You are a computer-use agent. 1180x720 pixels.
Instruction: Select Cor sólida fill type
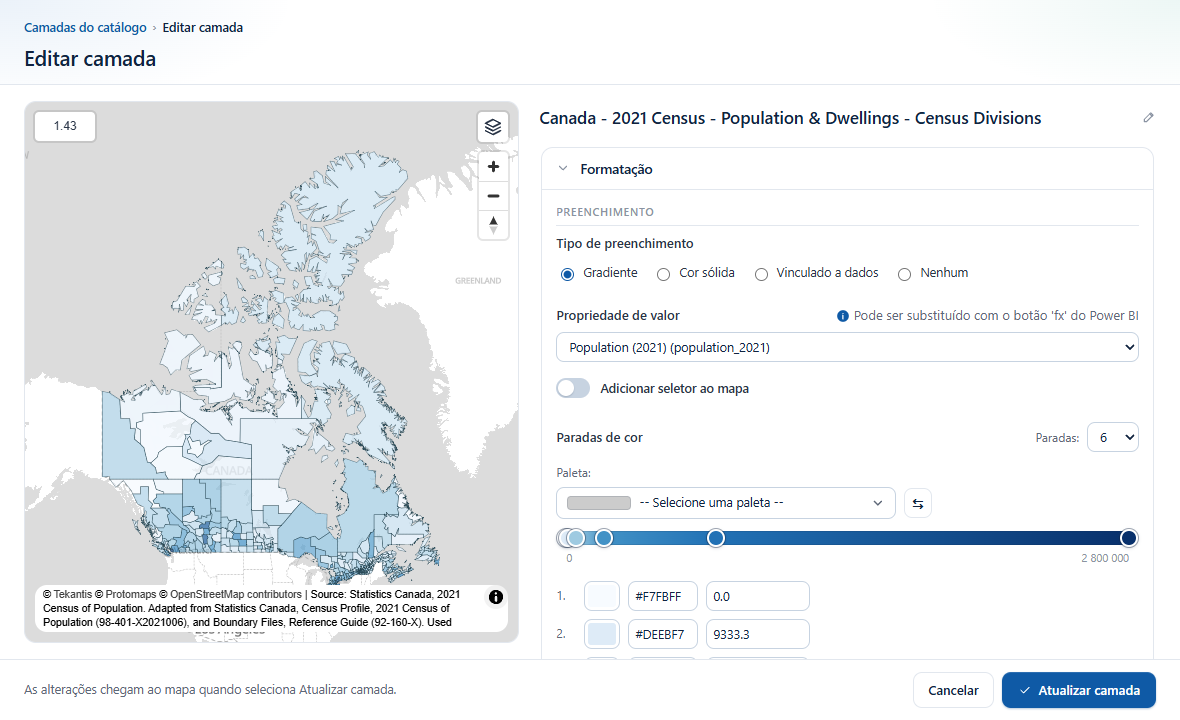pos(663,274)
